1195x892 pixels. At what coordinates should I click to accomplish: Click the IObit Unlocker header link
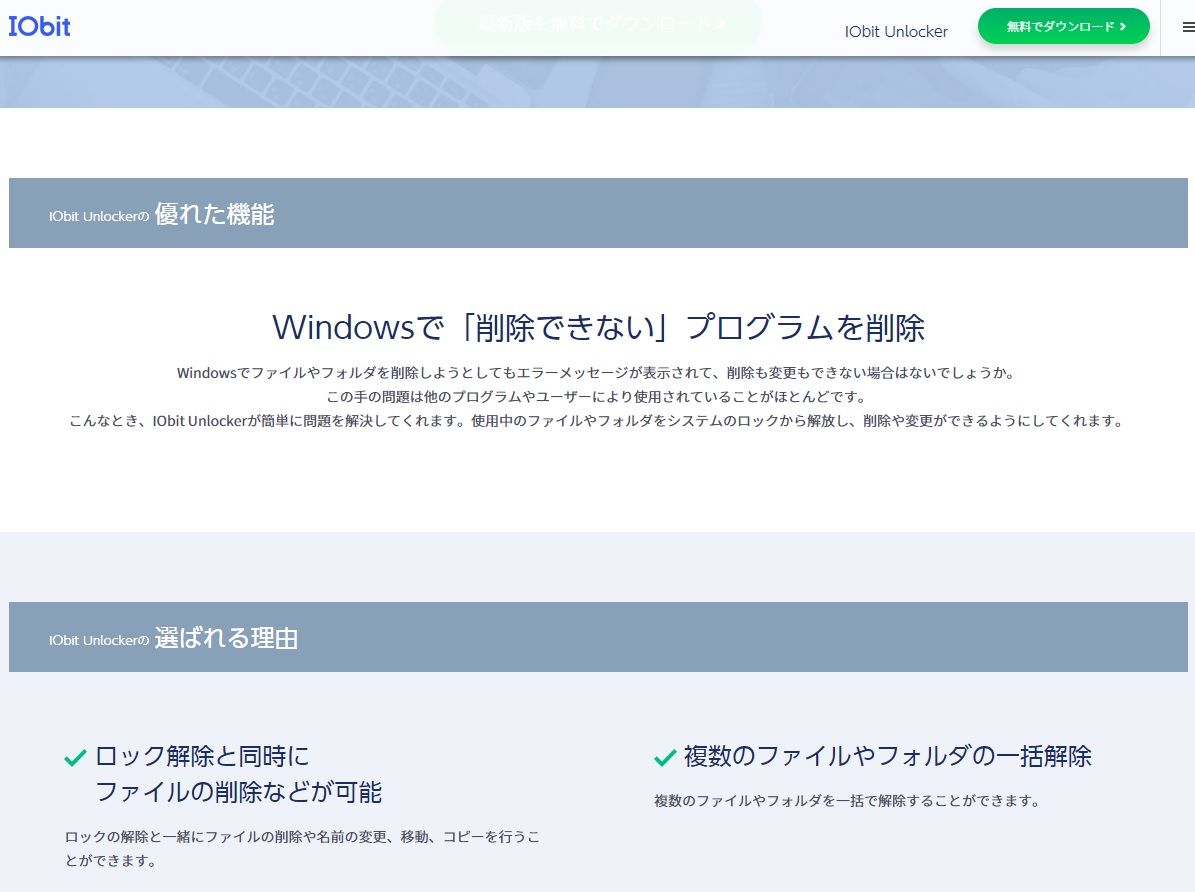896,31
